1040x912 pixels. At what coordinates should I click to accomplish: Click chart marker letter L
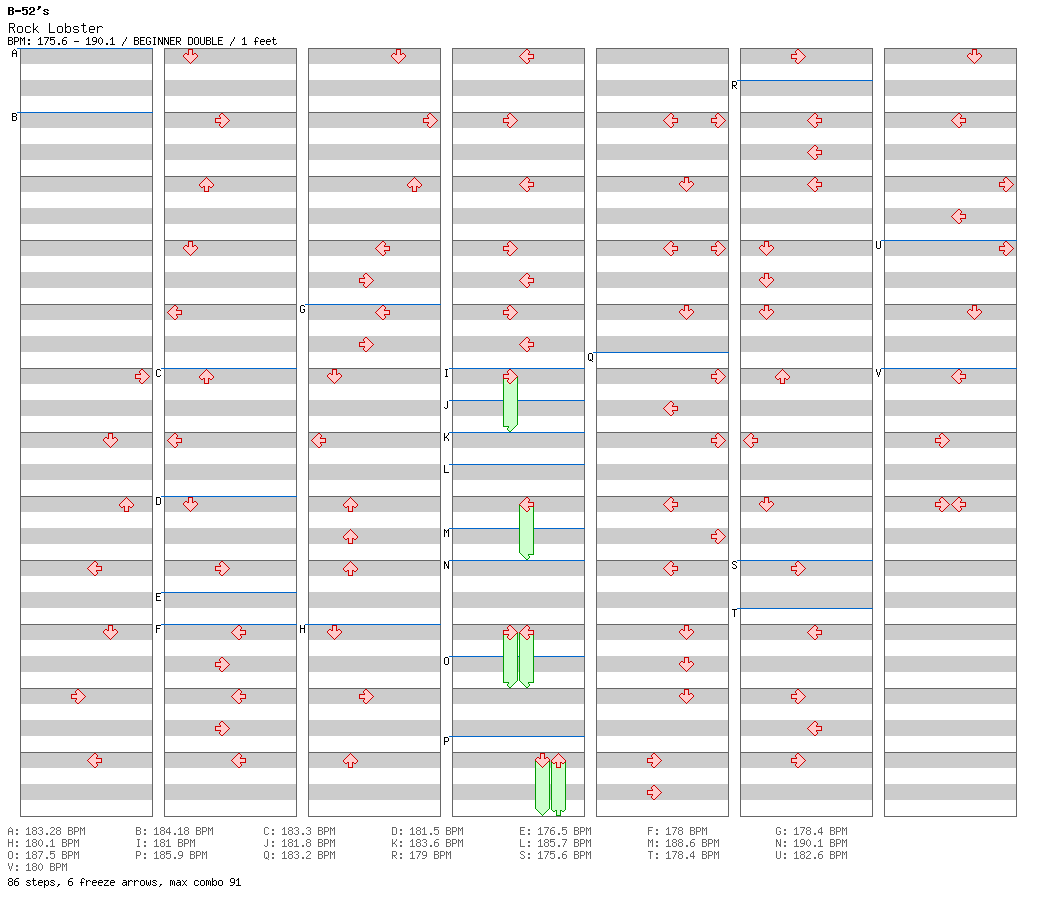pos(446,470)
